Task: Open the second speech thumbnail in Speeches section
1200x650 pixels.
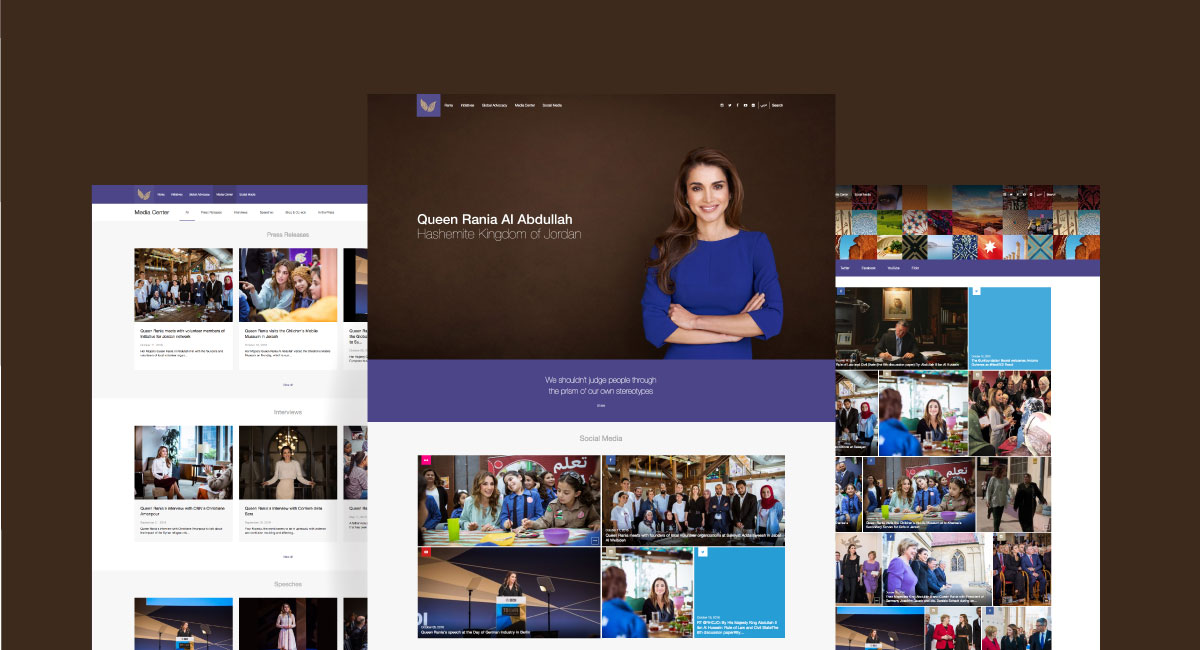Action: [x=288, y=624]
